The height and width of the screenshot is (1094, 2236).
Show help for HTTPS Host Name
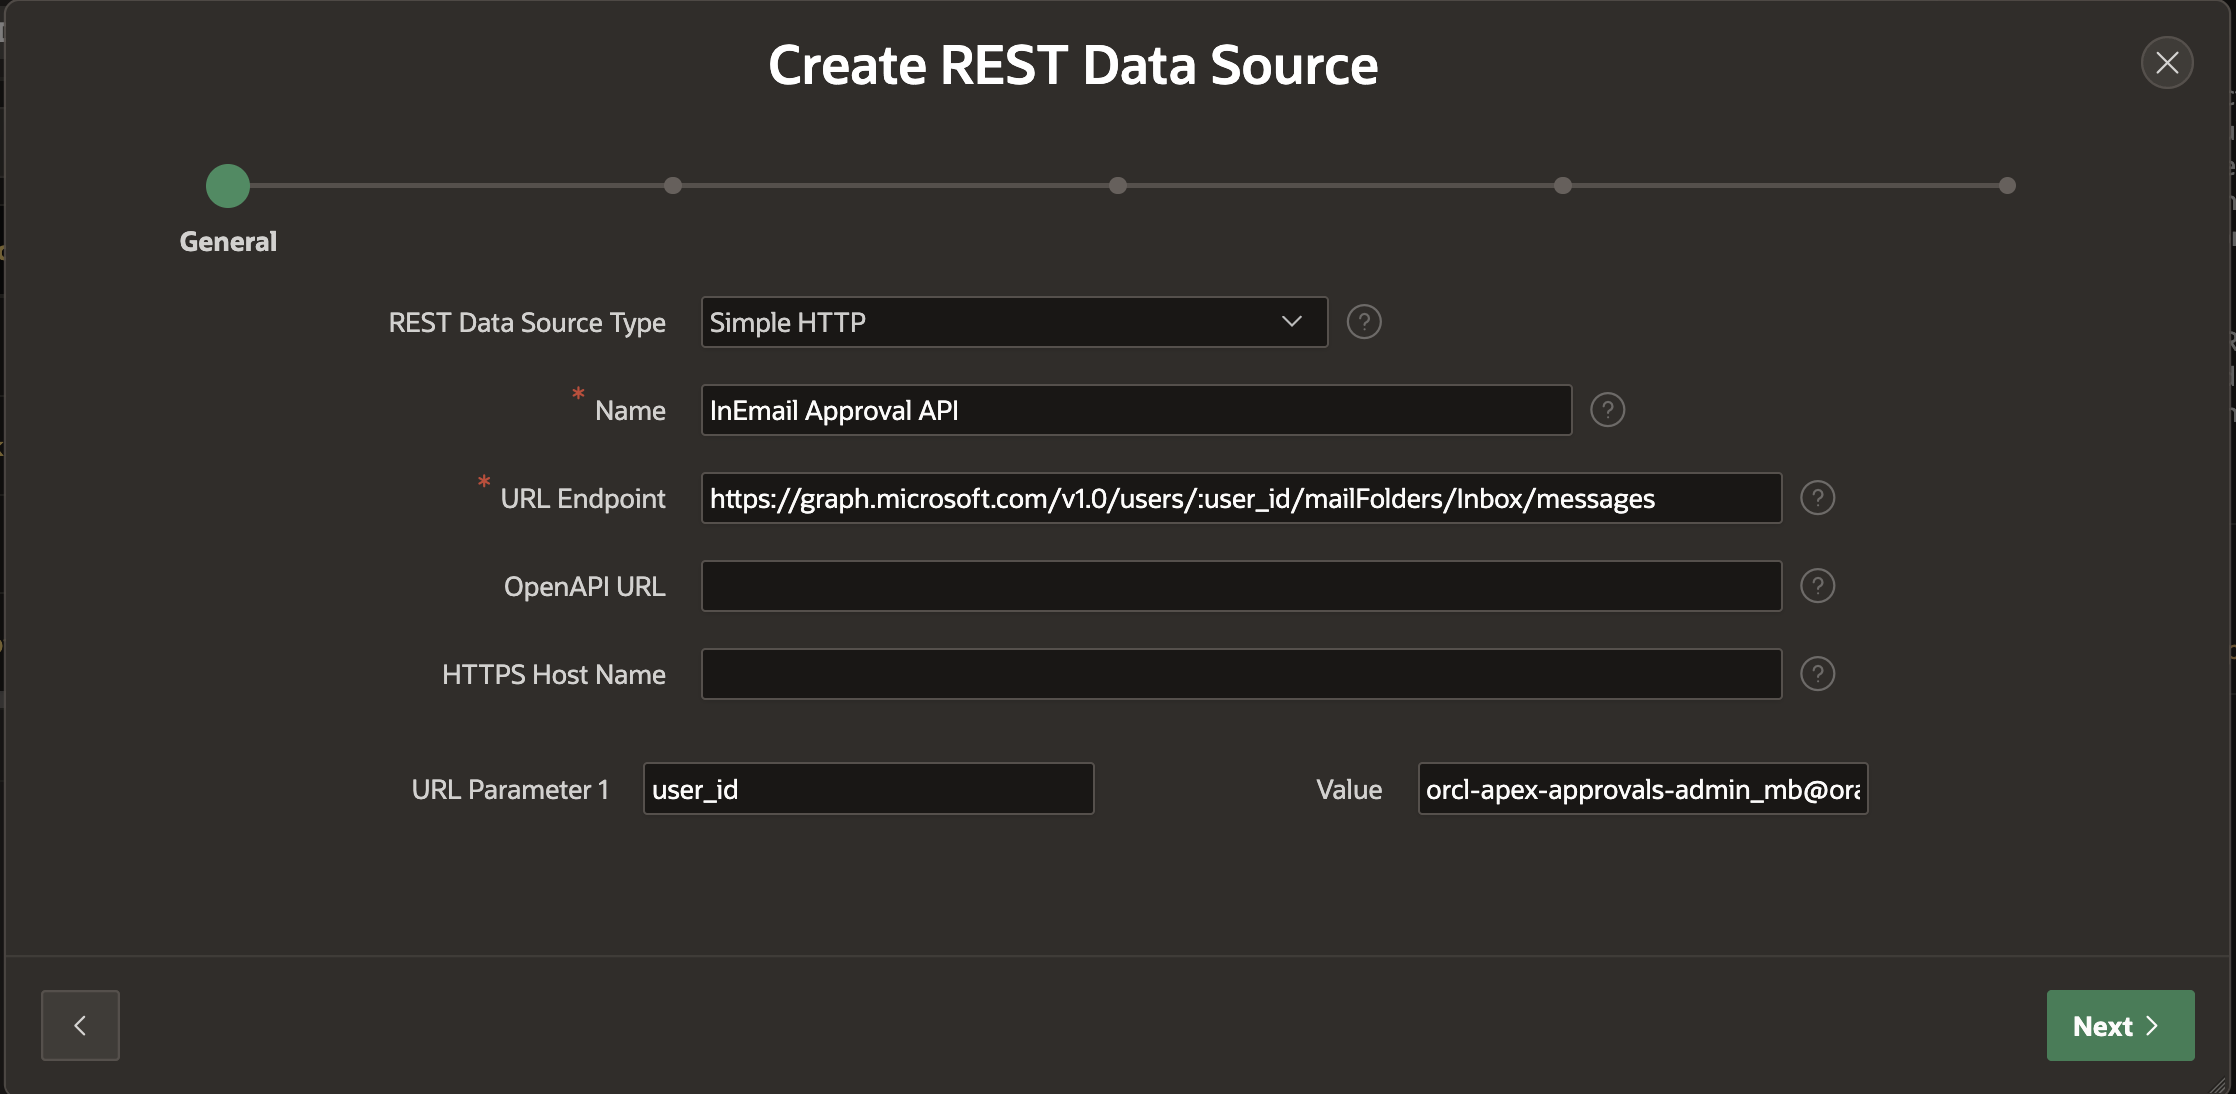[1817, 674]
